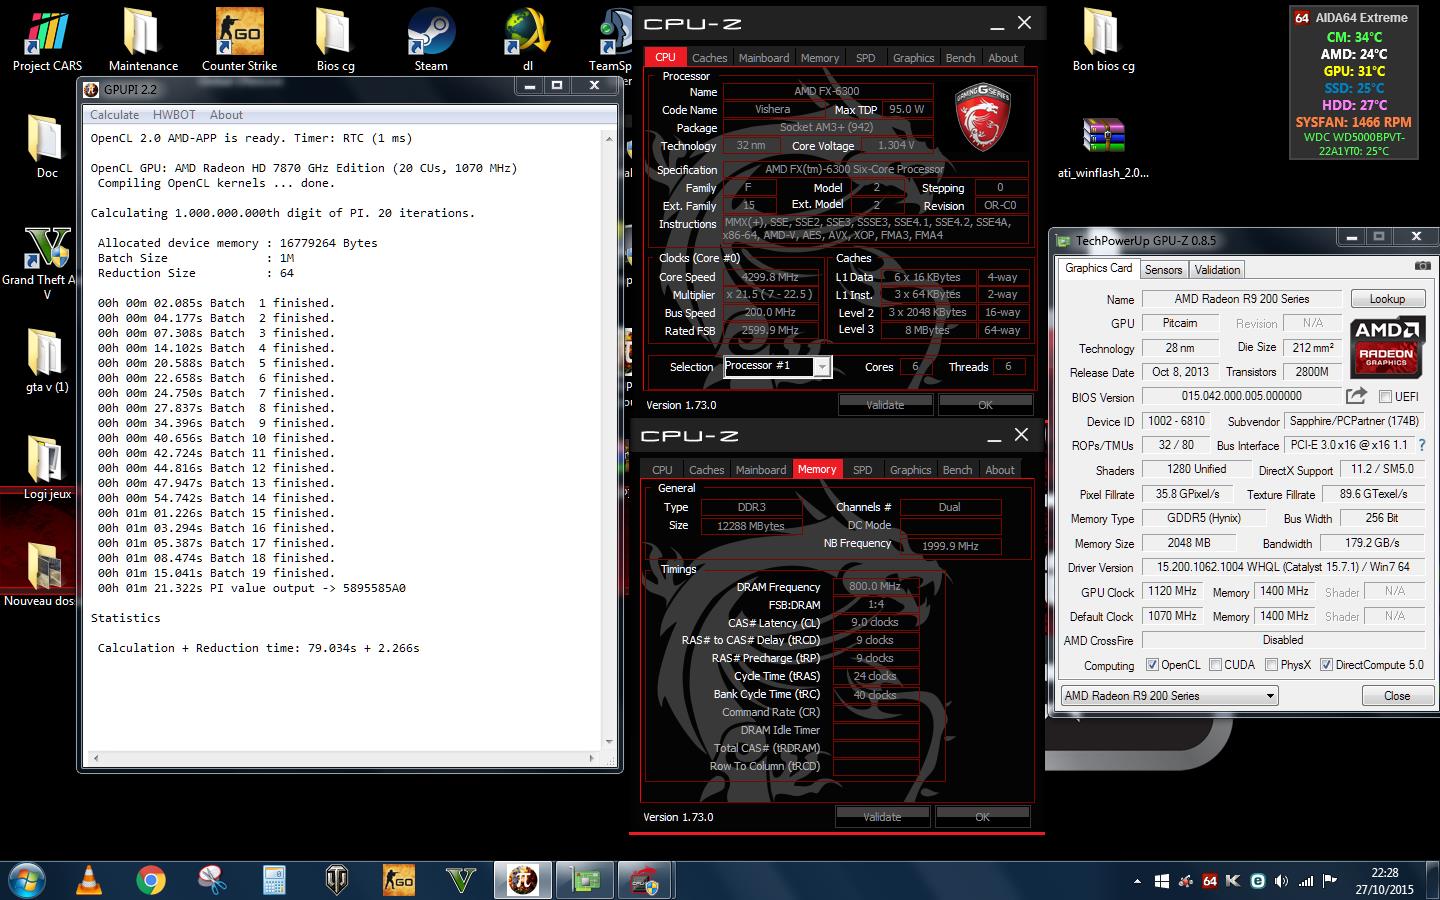Viewport: 1440px width, 900px height.
Task: Open Google Chrome from taskbar
Action: click(x=151, y=880)
